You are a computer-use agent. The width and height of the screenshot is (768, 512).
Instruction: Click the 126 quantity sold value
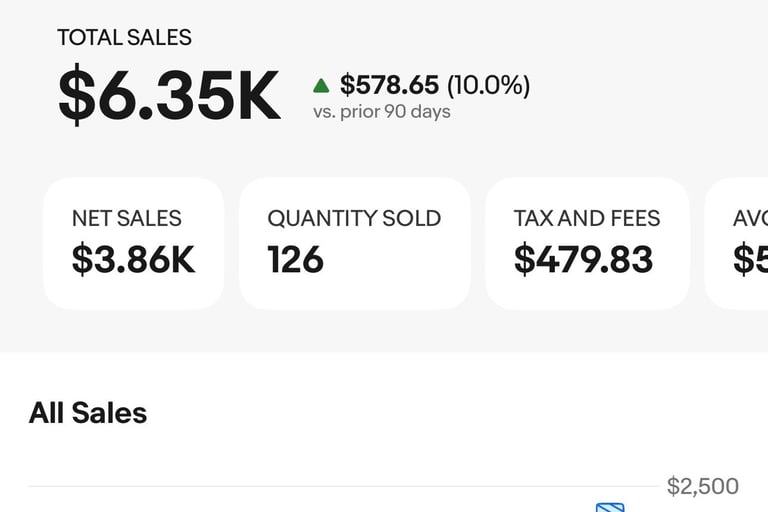pos(295,259)
